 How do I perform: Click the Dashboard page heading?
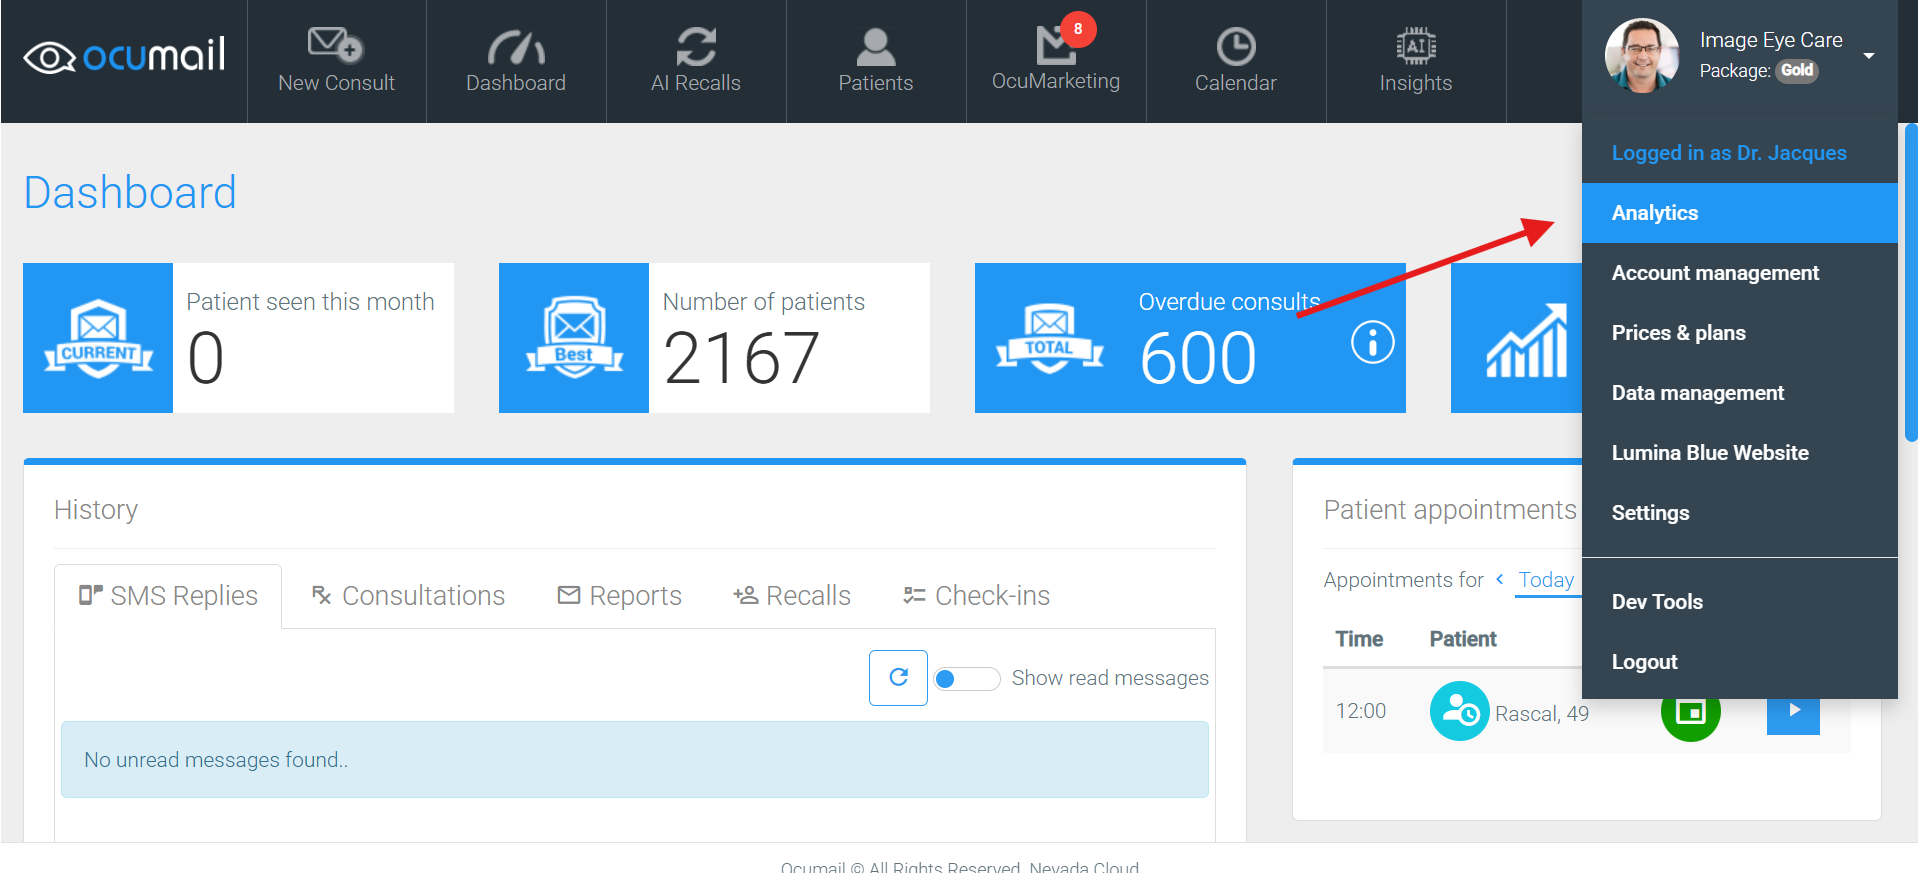(x=130, y=192)
